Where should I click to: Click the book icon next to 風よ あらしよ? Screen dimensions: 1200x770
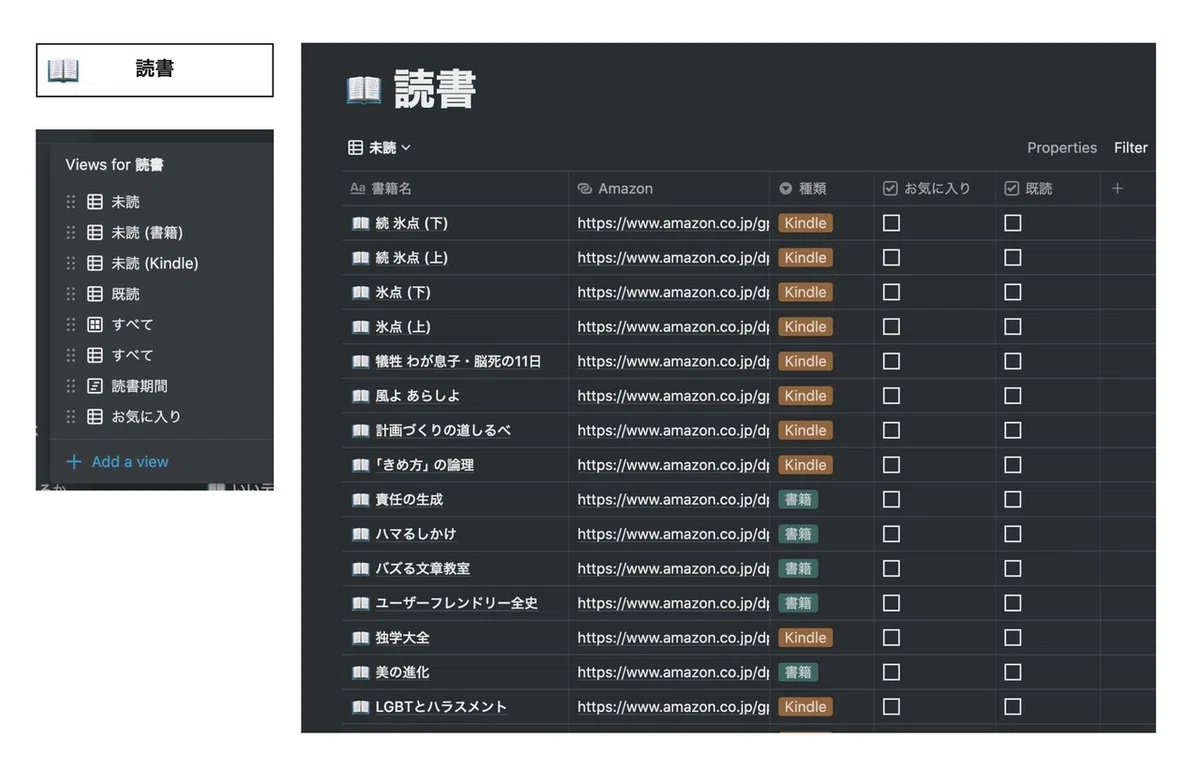tap(360, 396)
